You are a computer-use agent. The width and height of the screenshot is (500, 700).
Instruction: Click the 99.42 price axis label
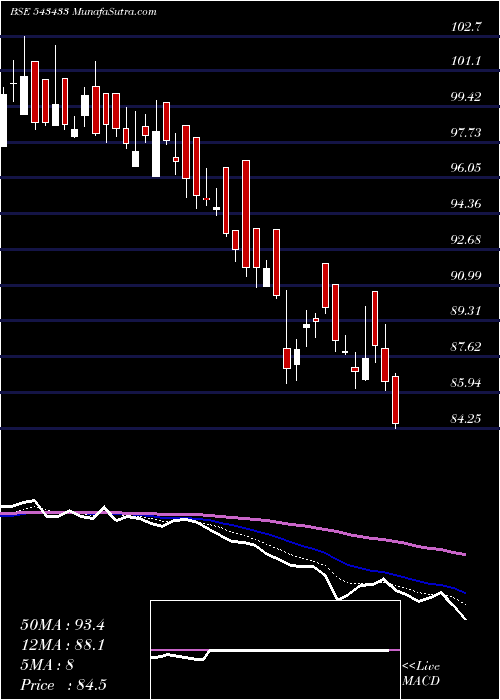pos(466,96)
